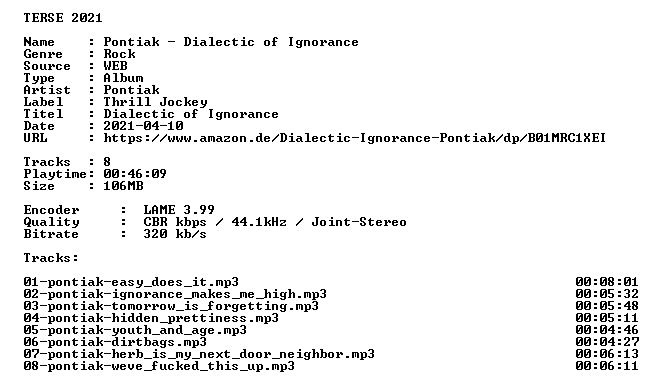648x384 pixels.
Task: Click the duration 00:08:01 of track 01
Action: (607, 282)
